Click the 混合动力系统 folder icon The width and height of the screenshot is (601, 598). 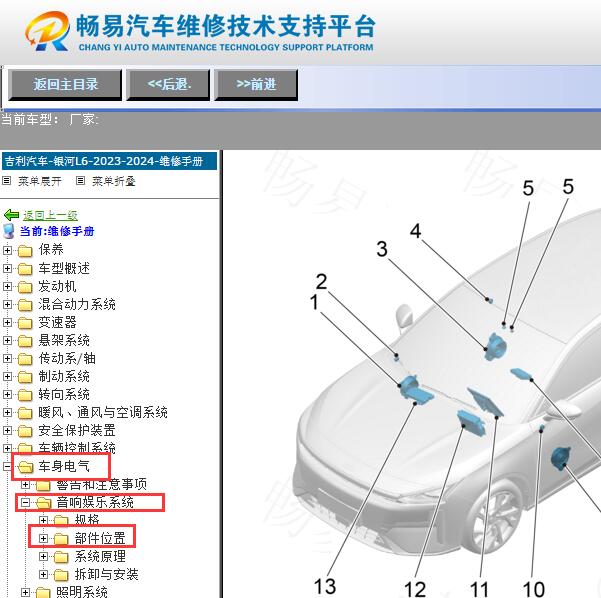25,305
